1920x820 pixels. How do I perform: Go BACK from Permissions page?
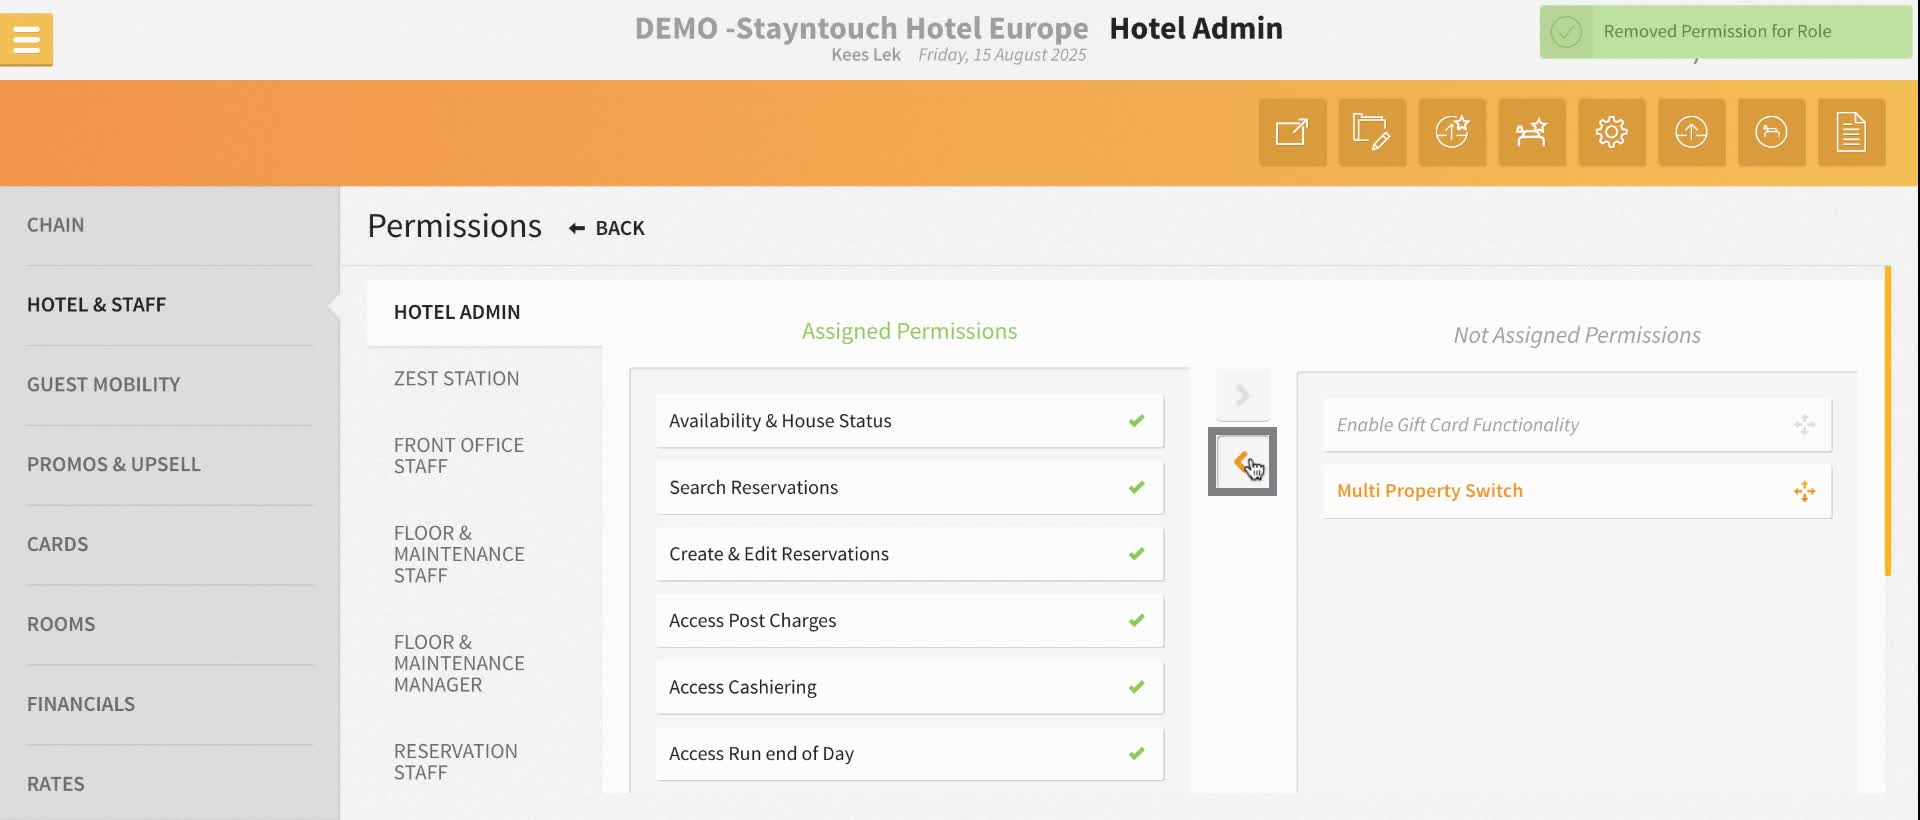click(607, 228)
